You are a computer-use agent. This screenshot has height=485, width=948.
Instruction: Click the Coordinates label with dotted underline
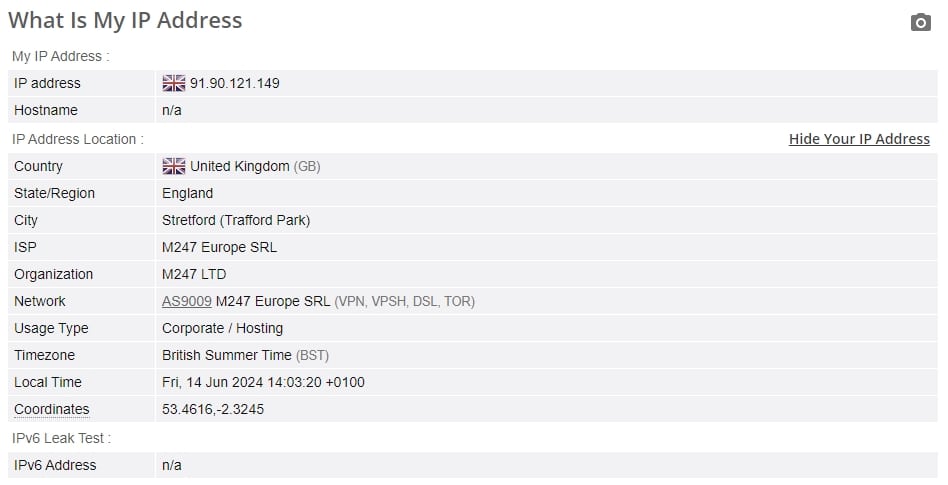coord(51,409)
